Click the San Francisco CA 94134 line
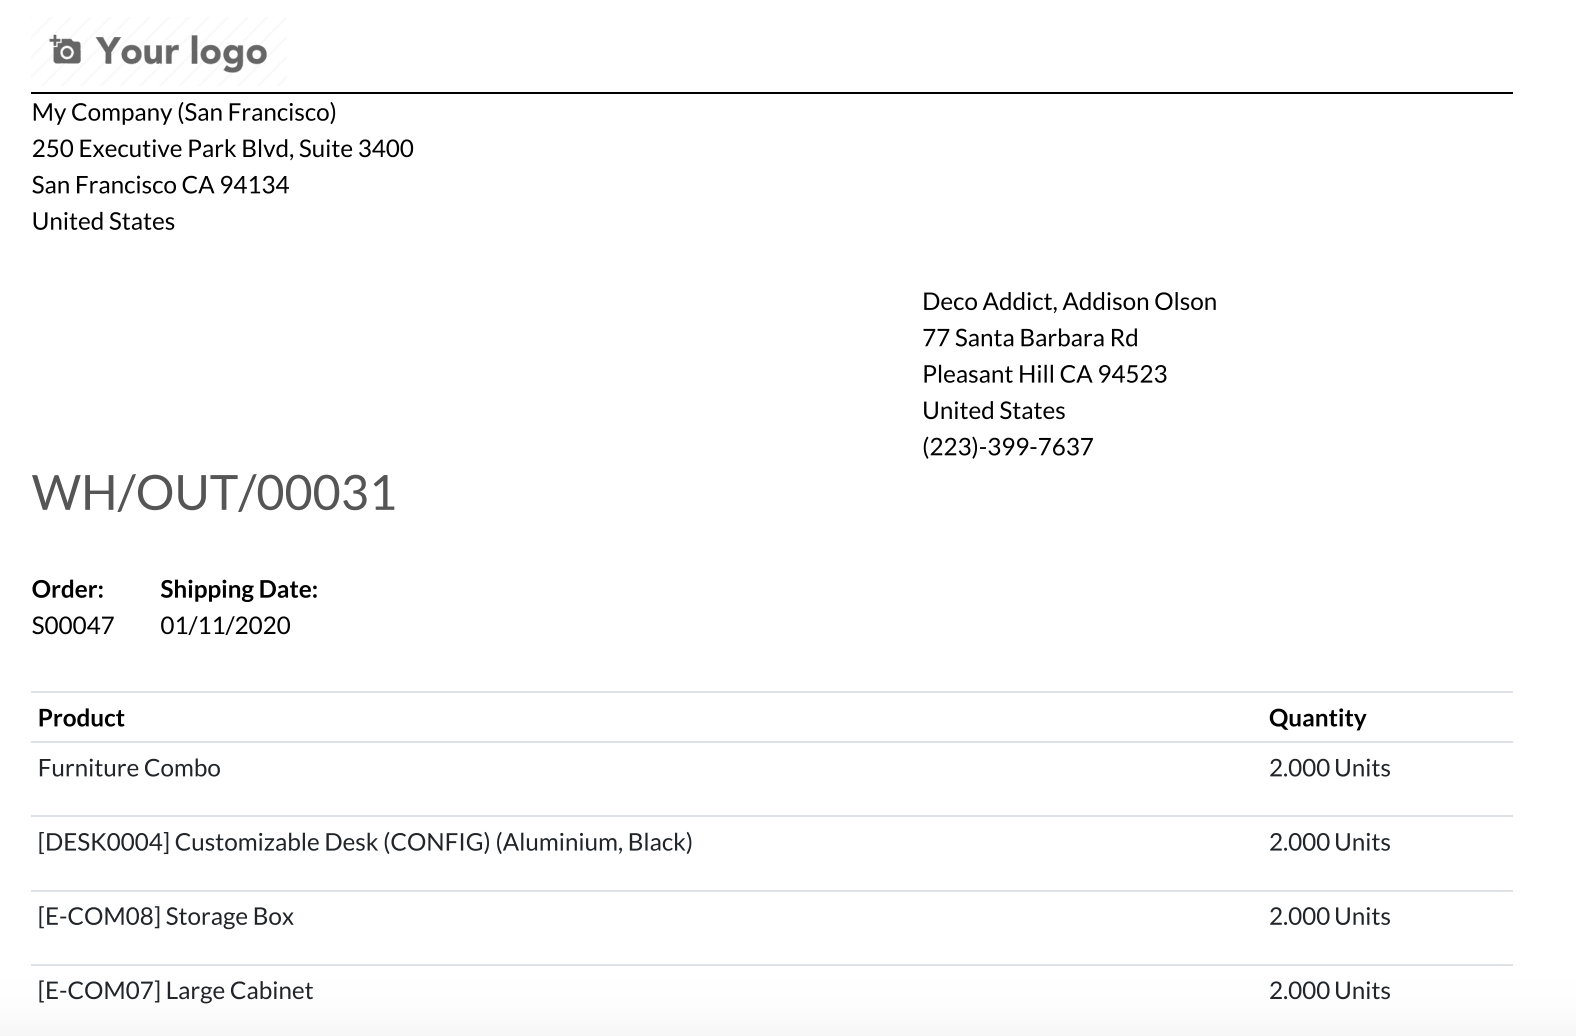 [160, 185]
